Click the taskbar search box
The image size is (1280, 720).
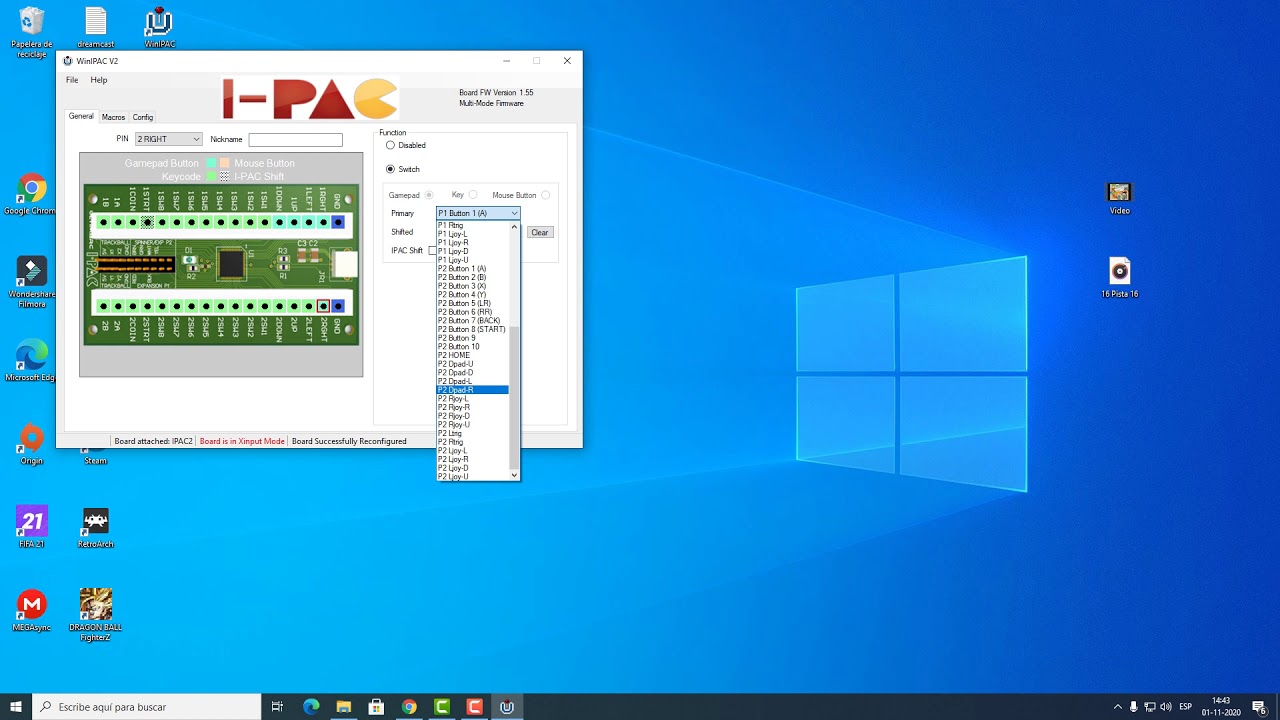coord(145,707)
